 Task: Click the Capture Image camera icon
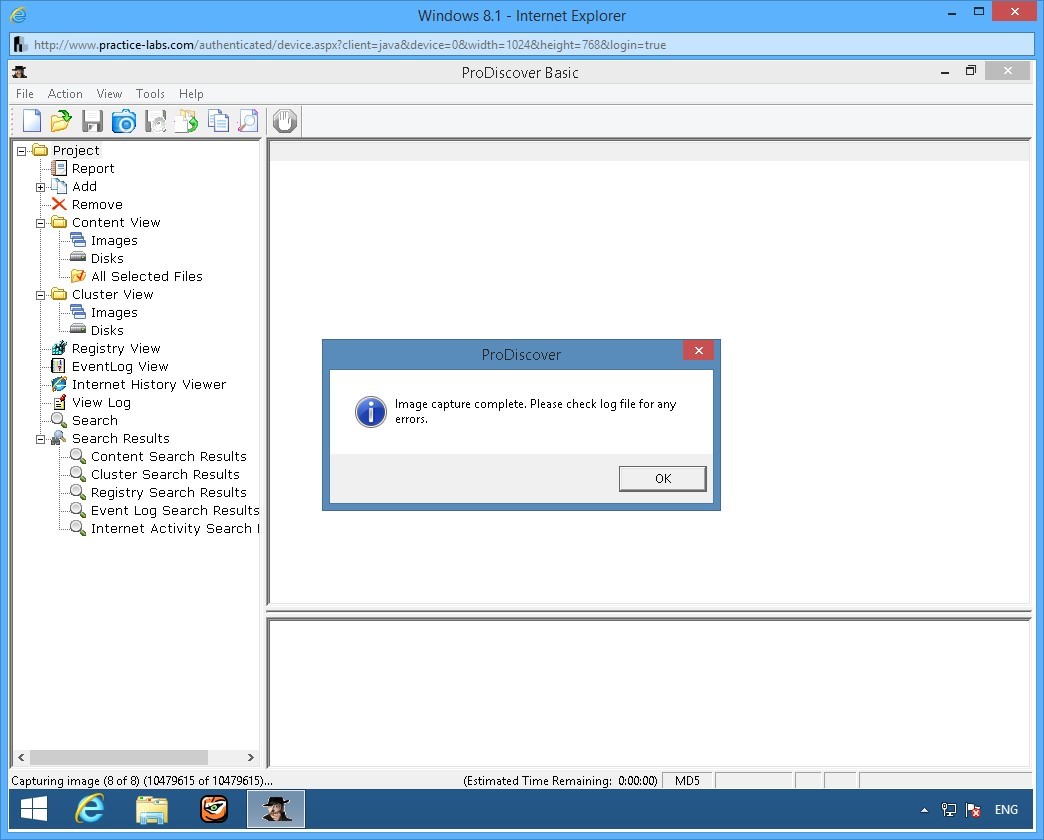[x=123, y=121]
